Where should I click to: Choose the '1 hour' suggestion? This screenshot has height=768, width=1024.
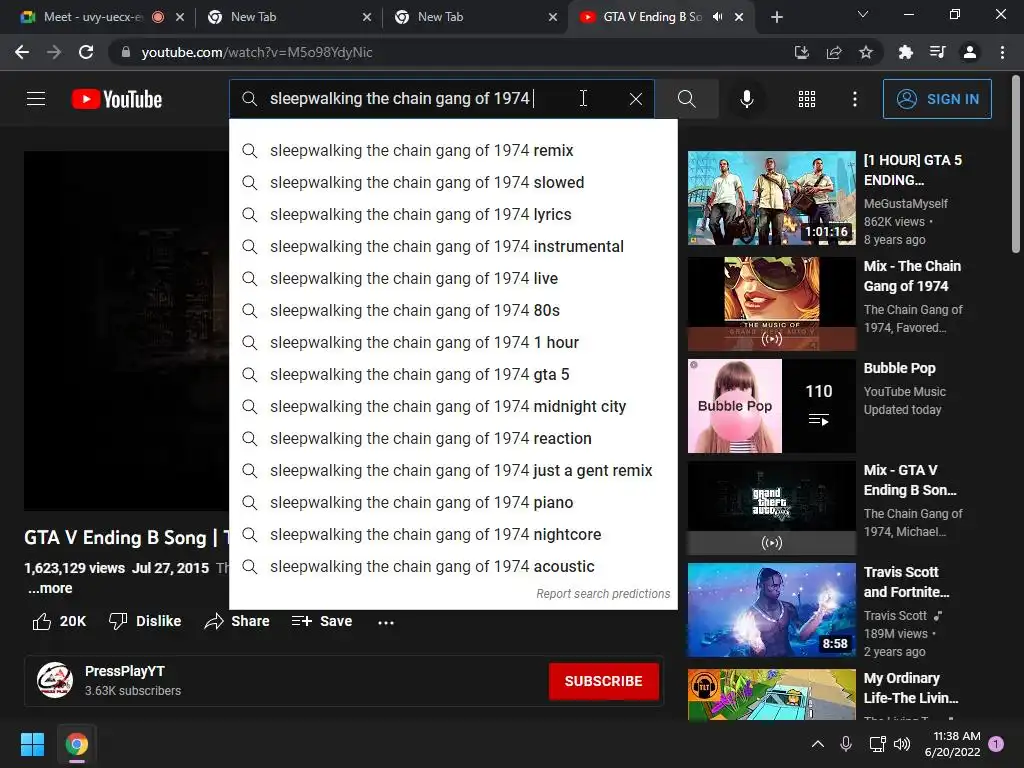click(453, 342)
